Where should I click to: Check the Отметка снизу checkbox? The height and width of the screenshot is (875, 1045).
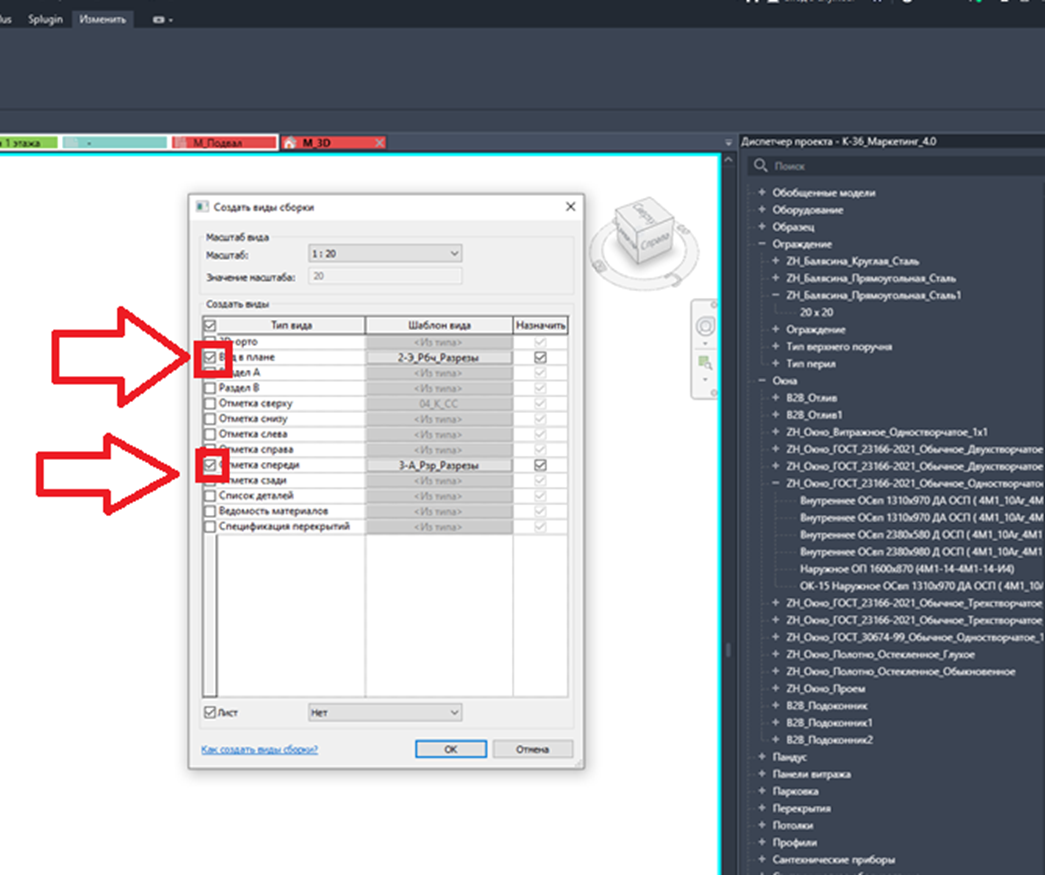210,419
